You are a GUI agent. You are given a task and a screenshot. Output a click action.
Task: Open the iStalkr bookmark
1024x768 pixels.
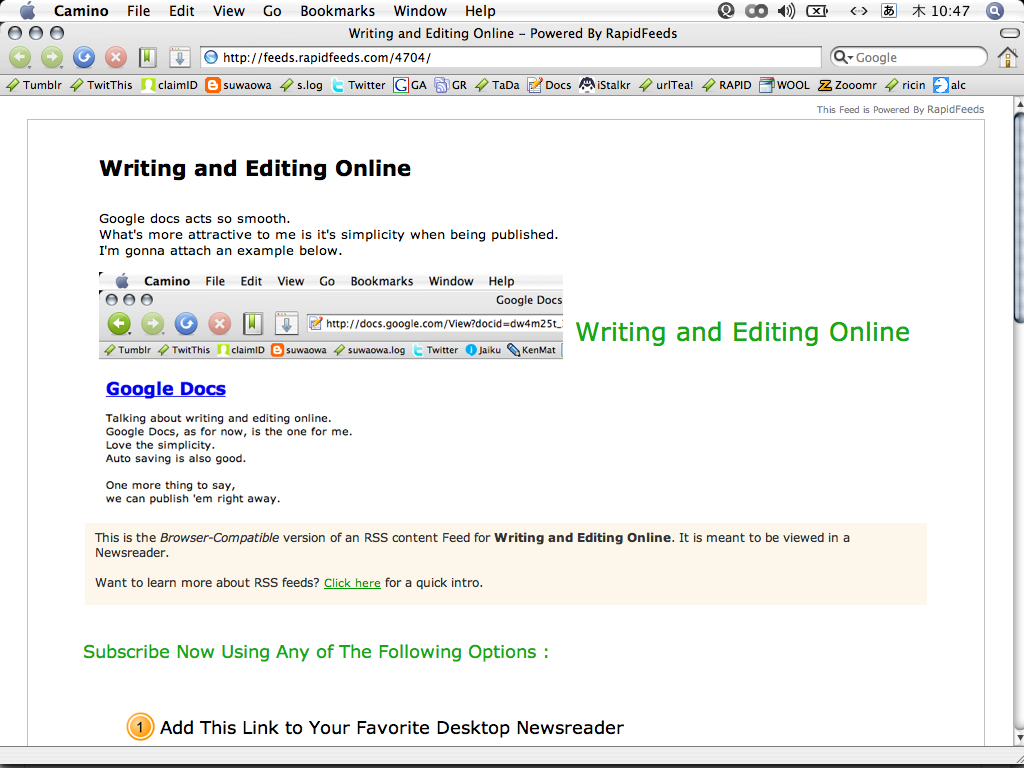605,85
